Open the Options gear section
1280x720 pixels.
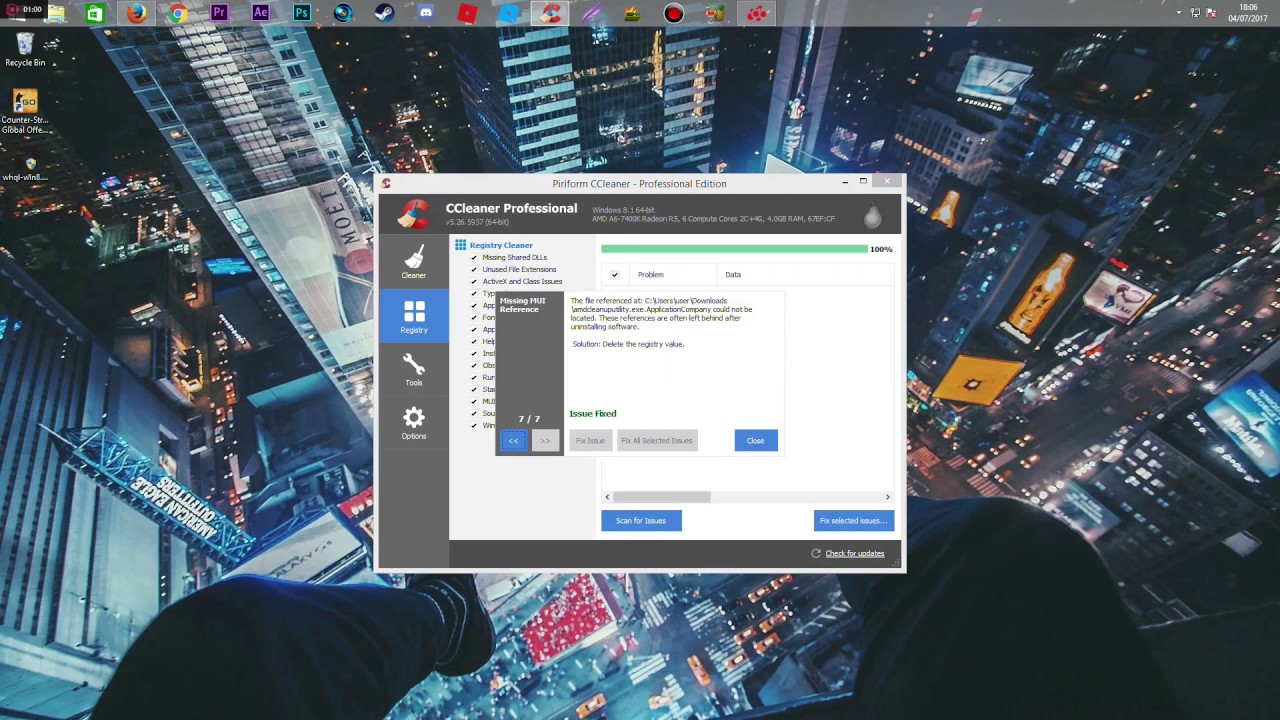413,422
